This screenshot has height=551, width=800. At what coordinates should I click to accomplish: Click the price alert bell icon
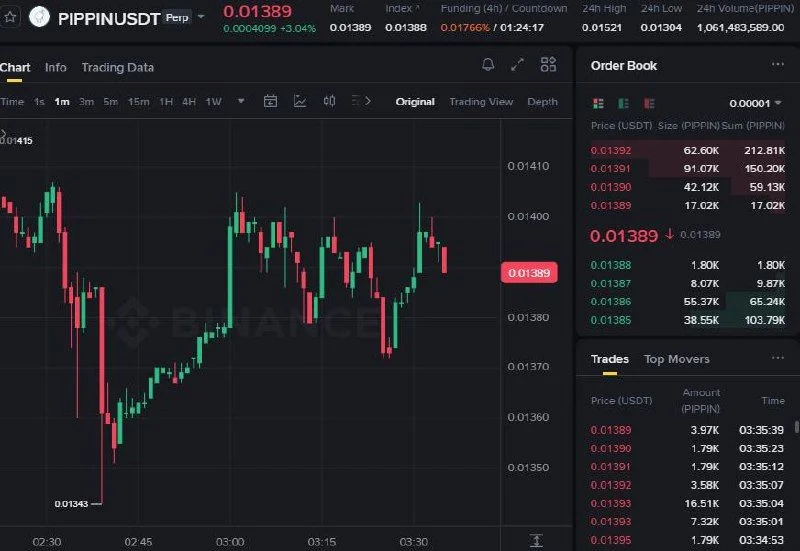488,64
